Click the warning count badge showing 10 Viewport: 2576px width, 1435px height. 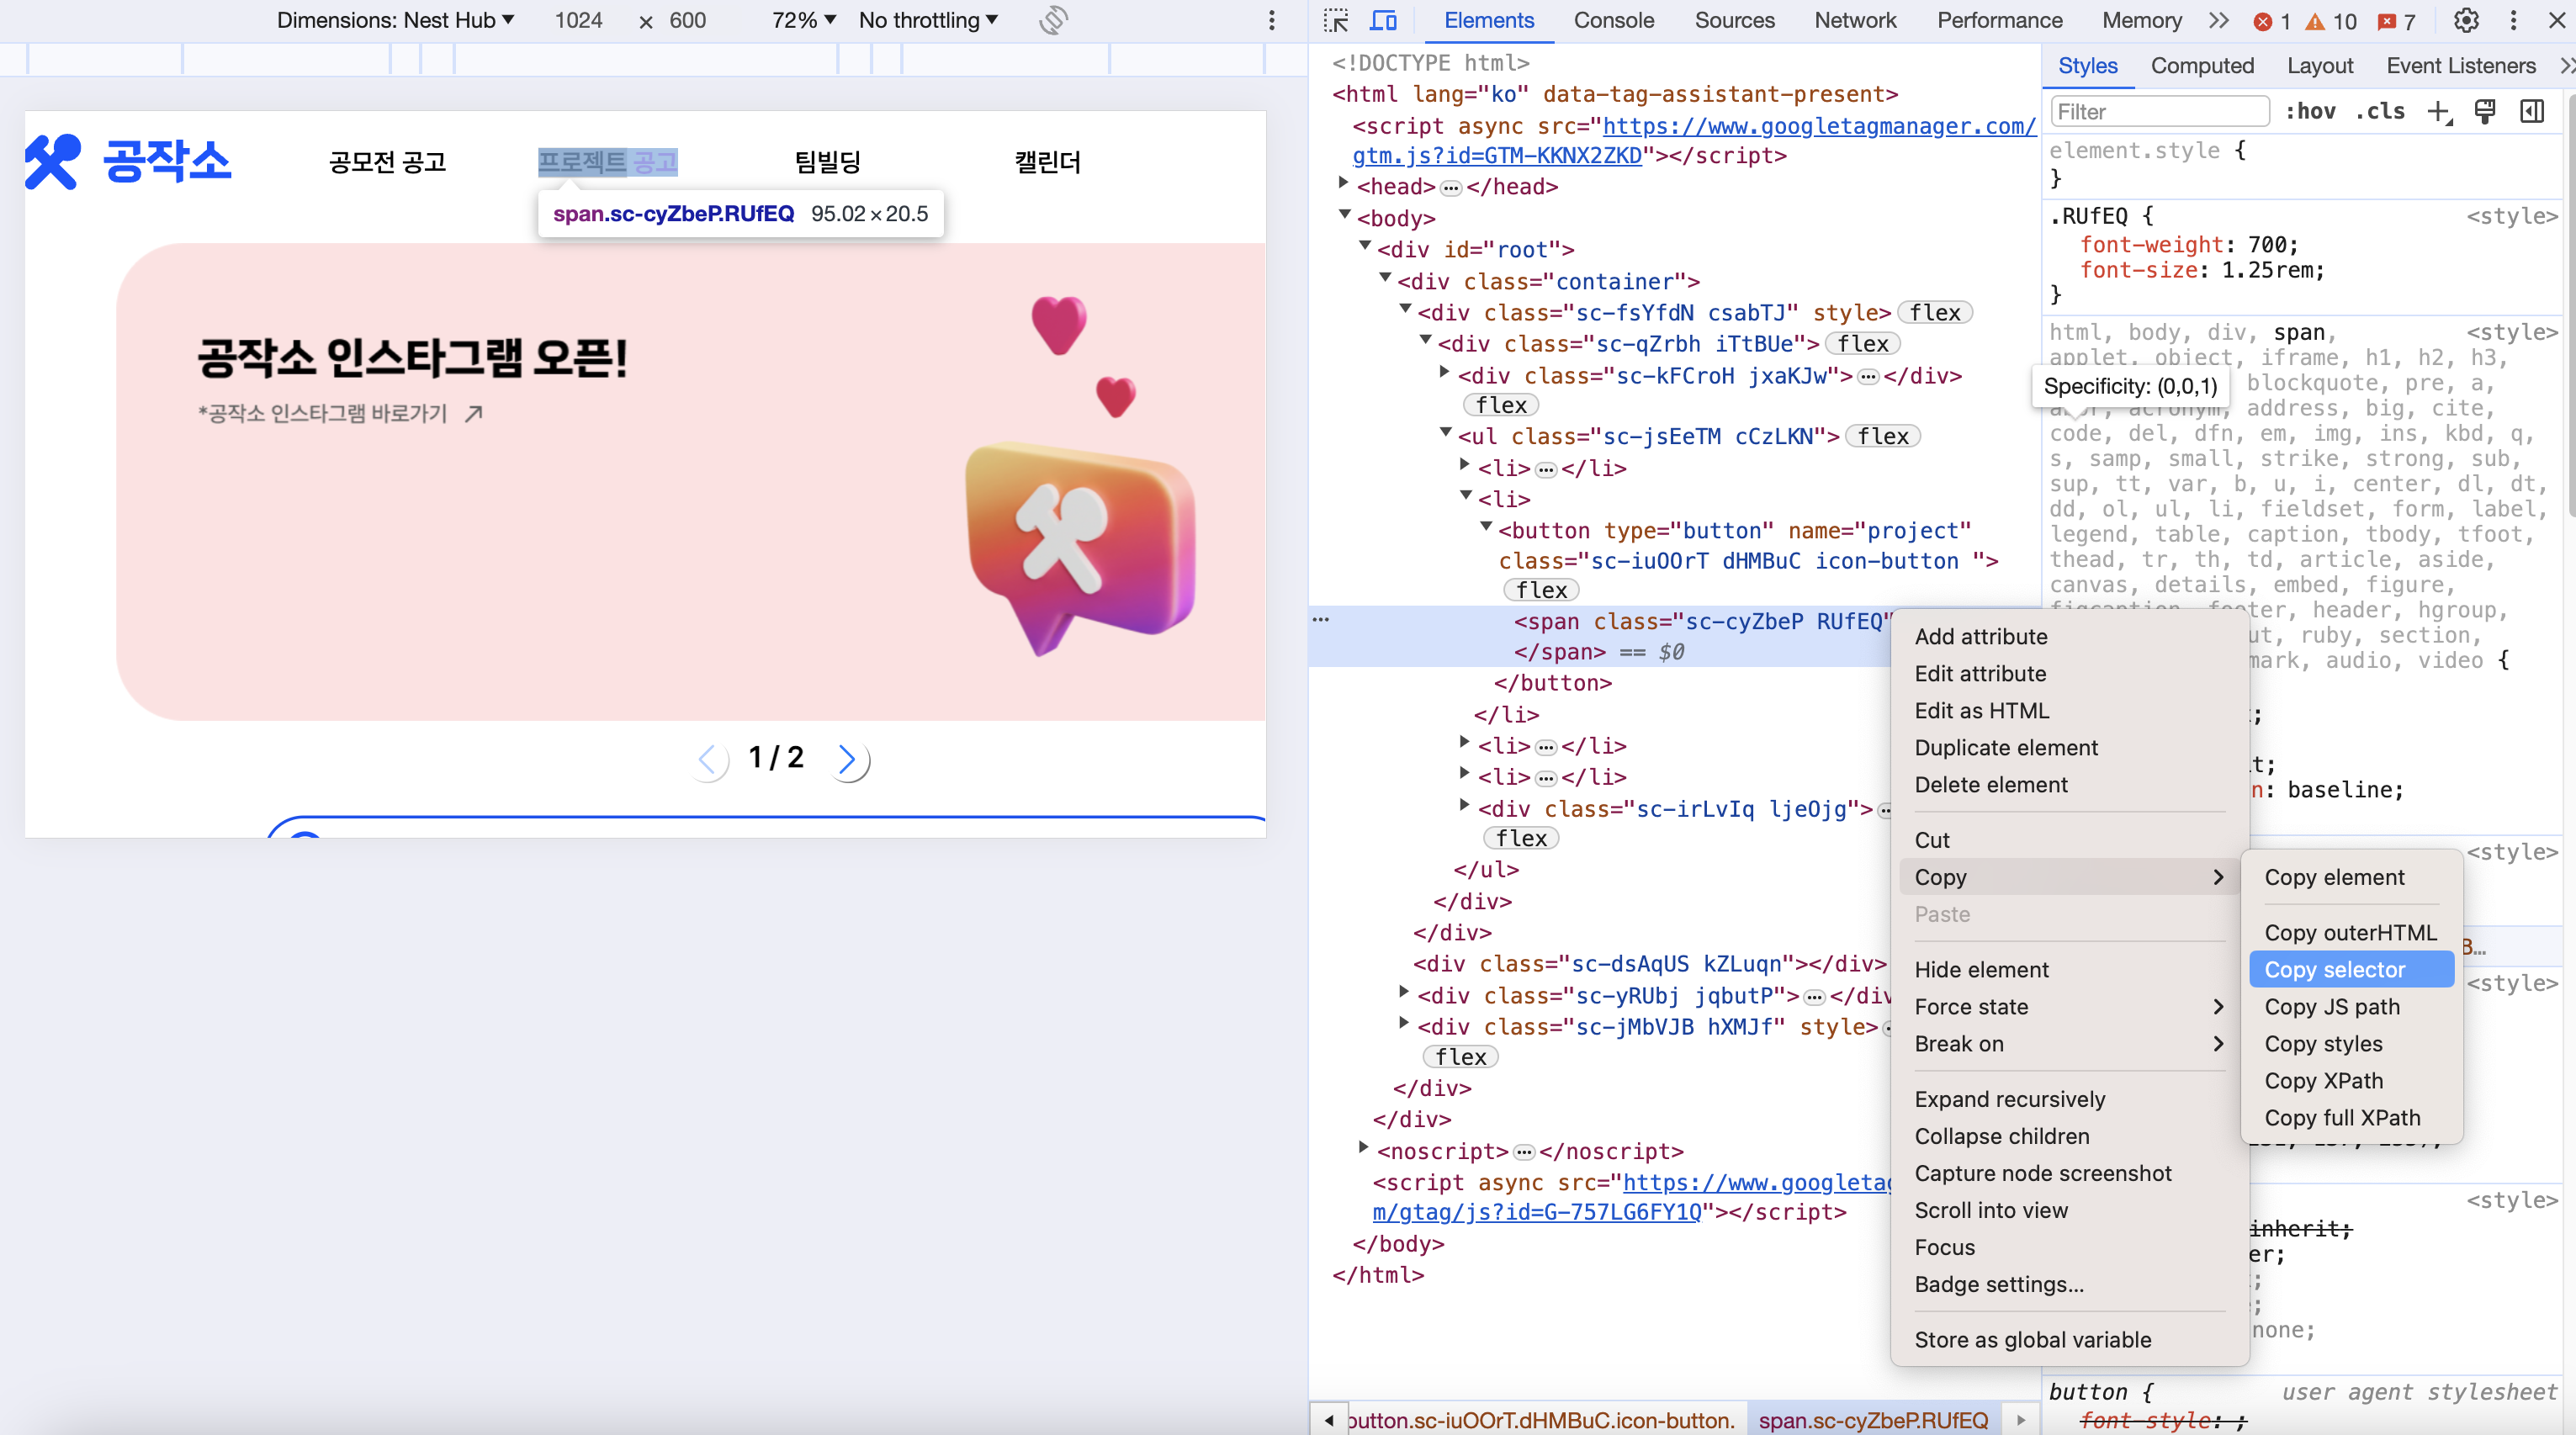2330,21
